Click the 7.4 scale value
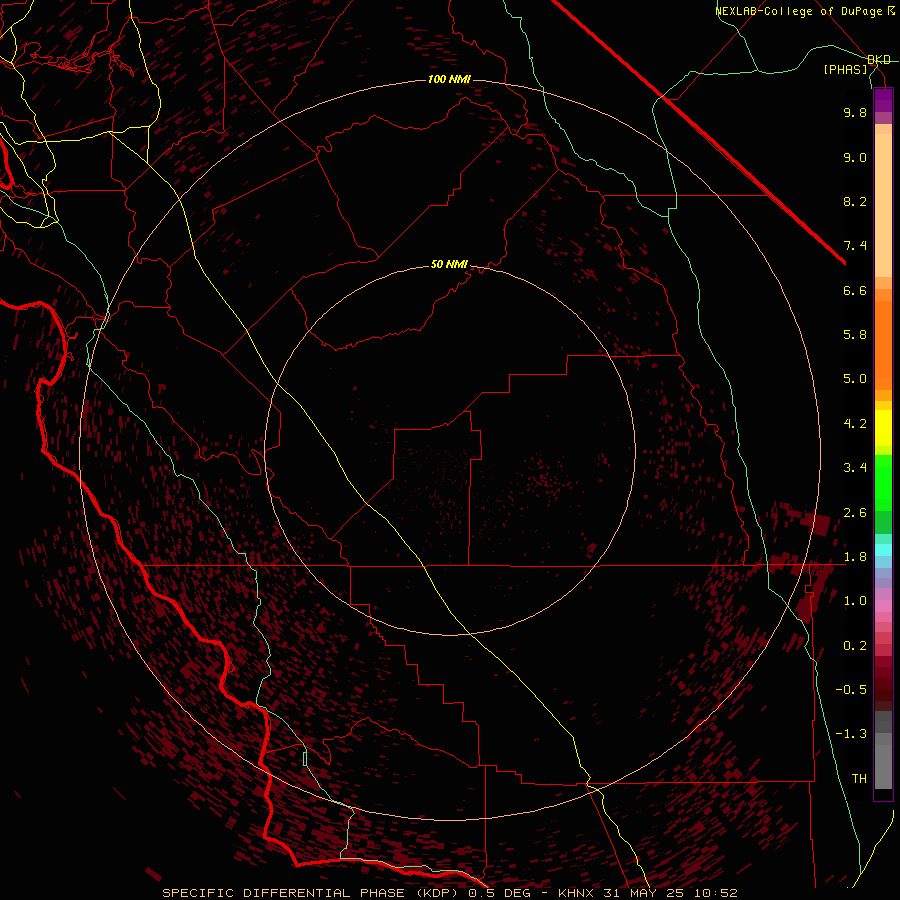This screenshot has height=900, width=900. (x=855, y=246)
